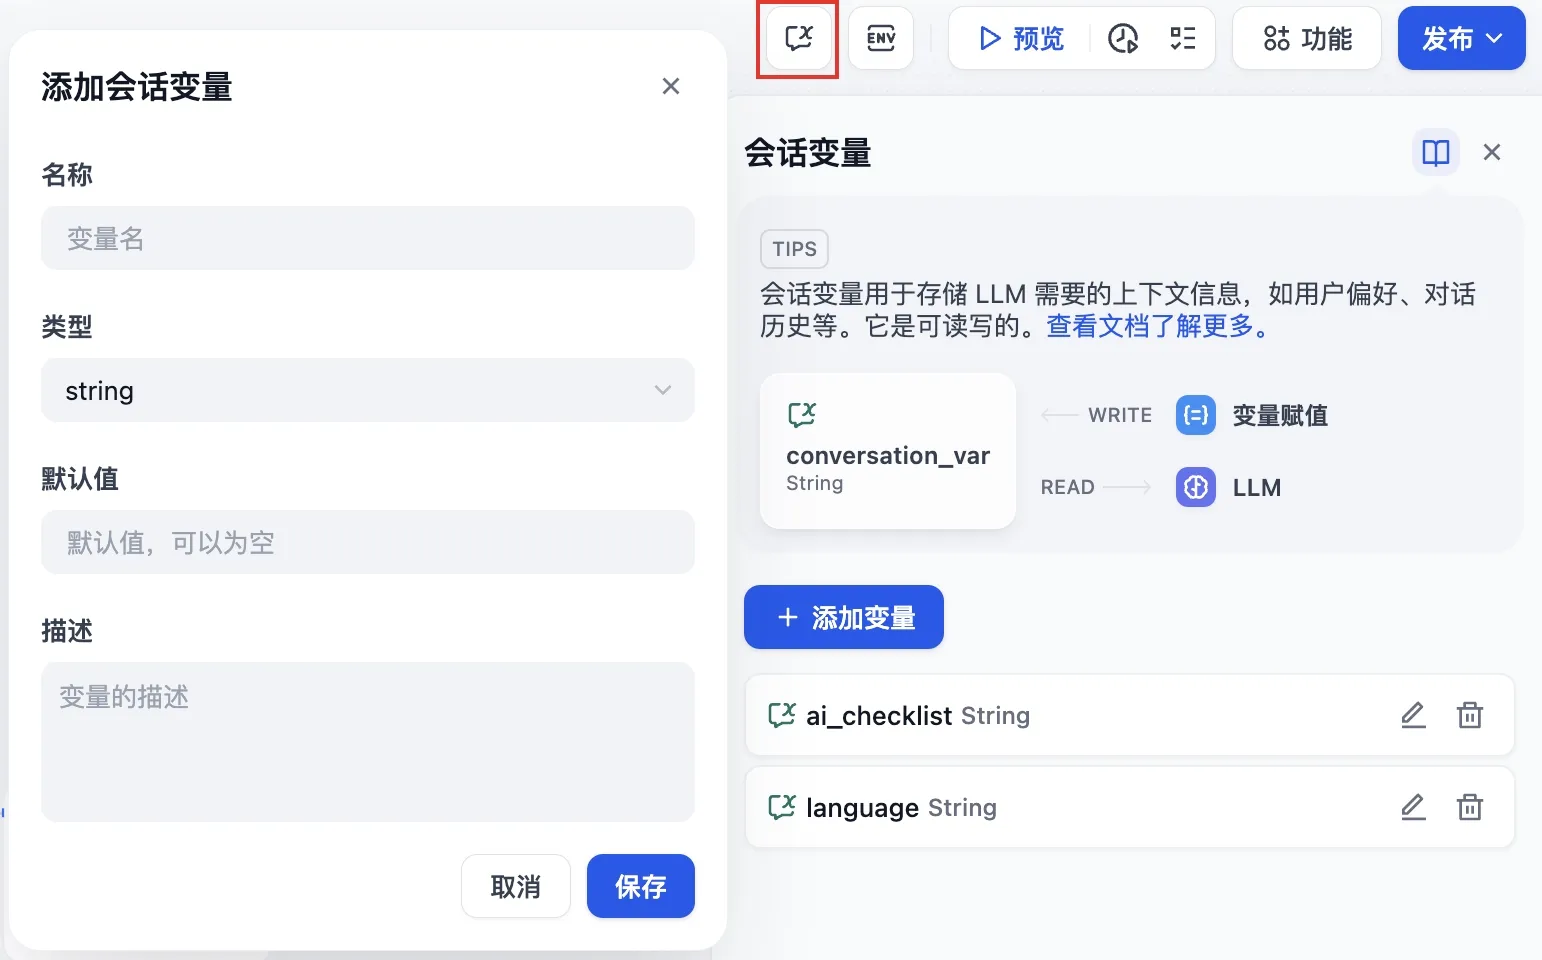Viewport: 1542px width, 960px height.
Task: Click the 默认值 default value field
Action: click(x=367, y=542)
